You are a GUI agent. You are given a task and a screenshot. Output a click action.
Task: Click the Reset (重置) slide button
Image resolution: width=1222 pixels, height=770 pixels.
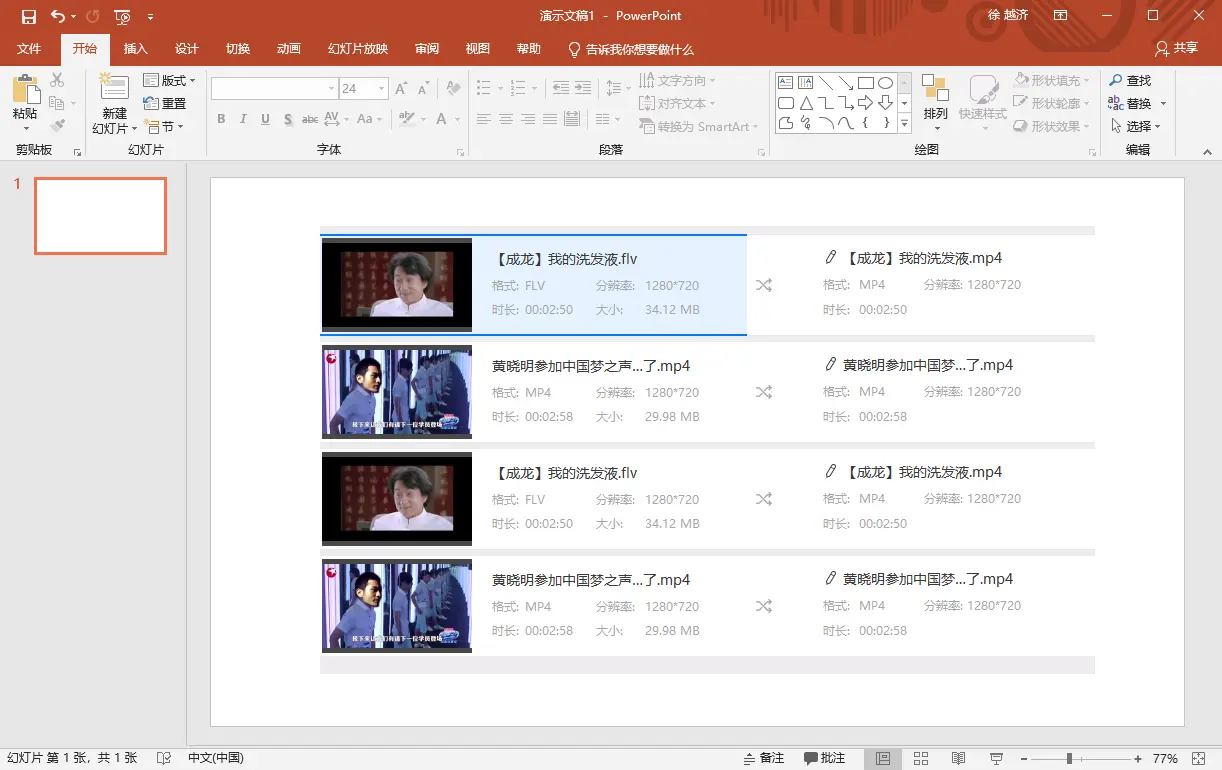tap(166, 103)
